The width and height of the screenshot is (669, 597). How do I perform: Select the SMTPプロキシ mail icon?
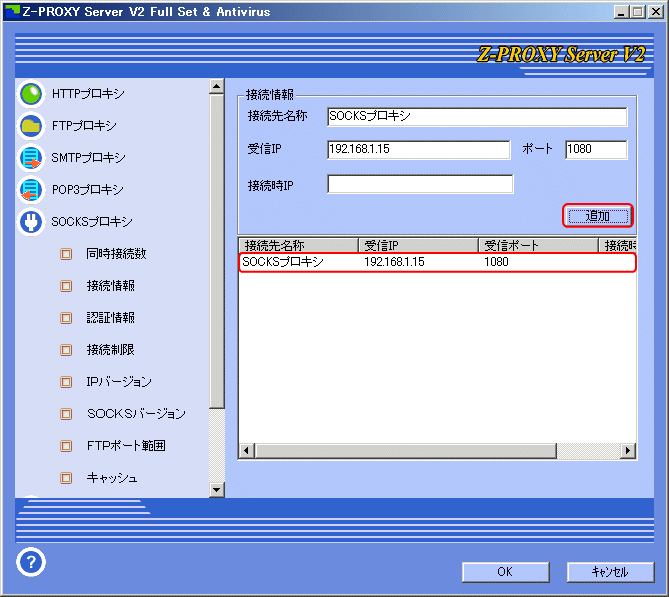(x=31, y=157)
